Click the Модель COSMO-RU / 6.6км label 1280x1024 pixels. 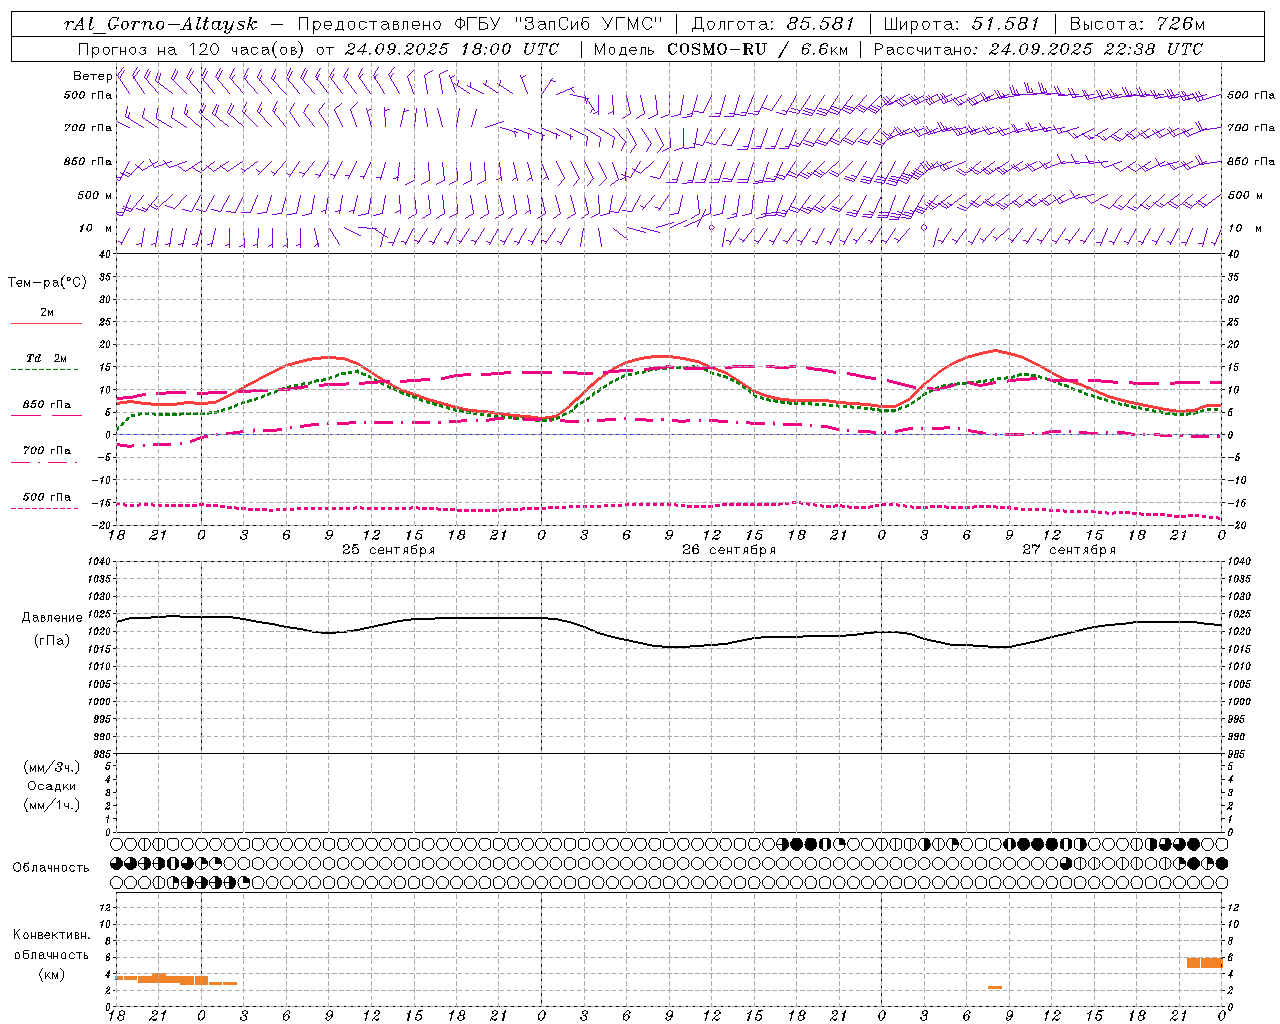pos(721,49)
